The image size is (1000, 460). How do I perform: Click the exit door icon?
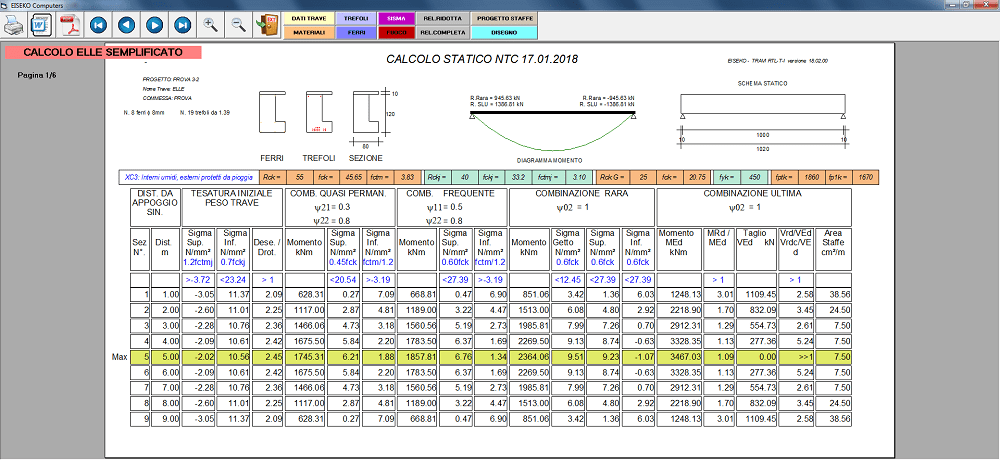[x=267, y=25]
